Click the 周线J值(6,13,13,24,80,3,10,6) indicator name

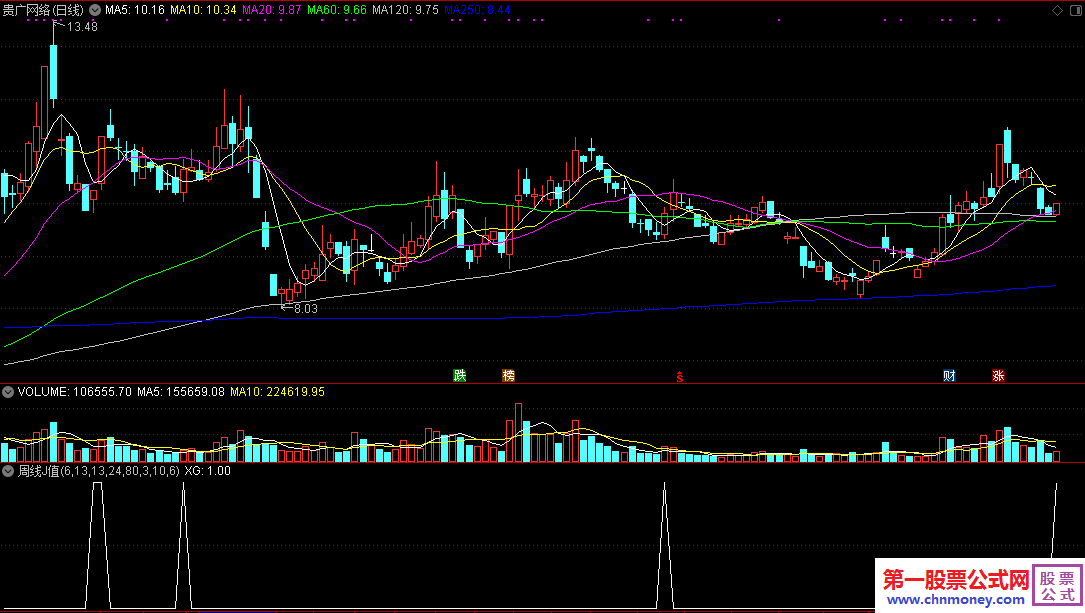pyautogui.click(x=98, y=471)
